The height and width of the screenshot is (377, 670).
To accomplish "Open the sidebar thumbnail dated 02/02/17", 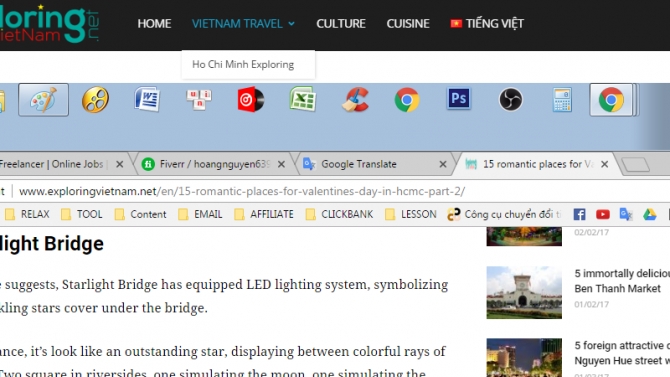I will coord(524,236).
